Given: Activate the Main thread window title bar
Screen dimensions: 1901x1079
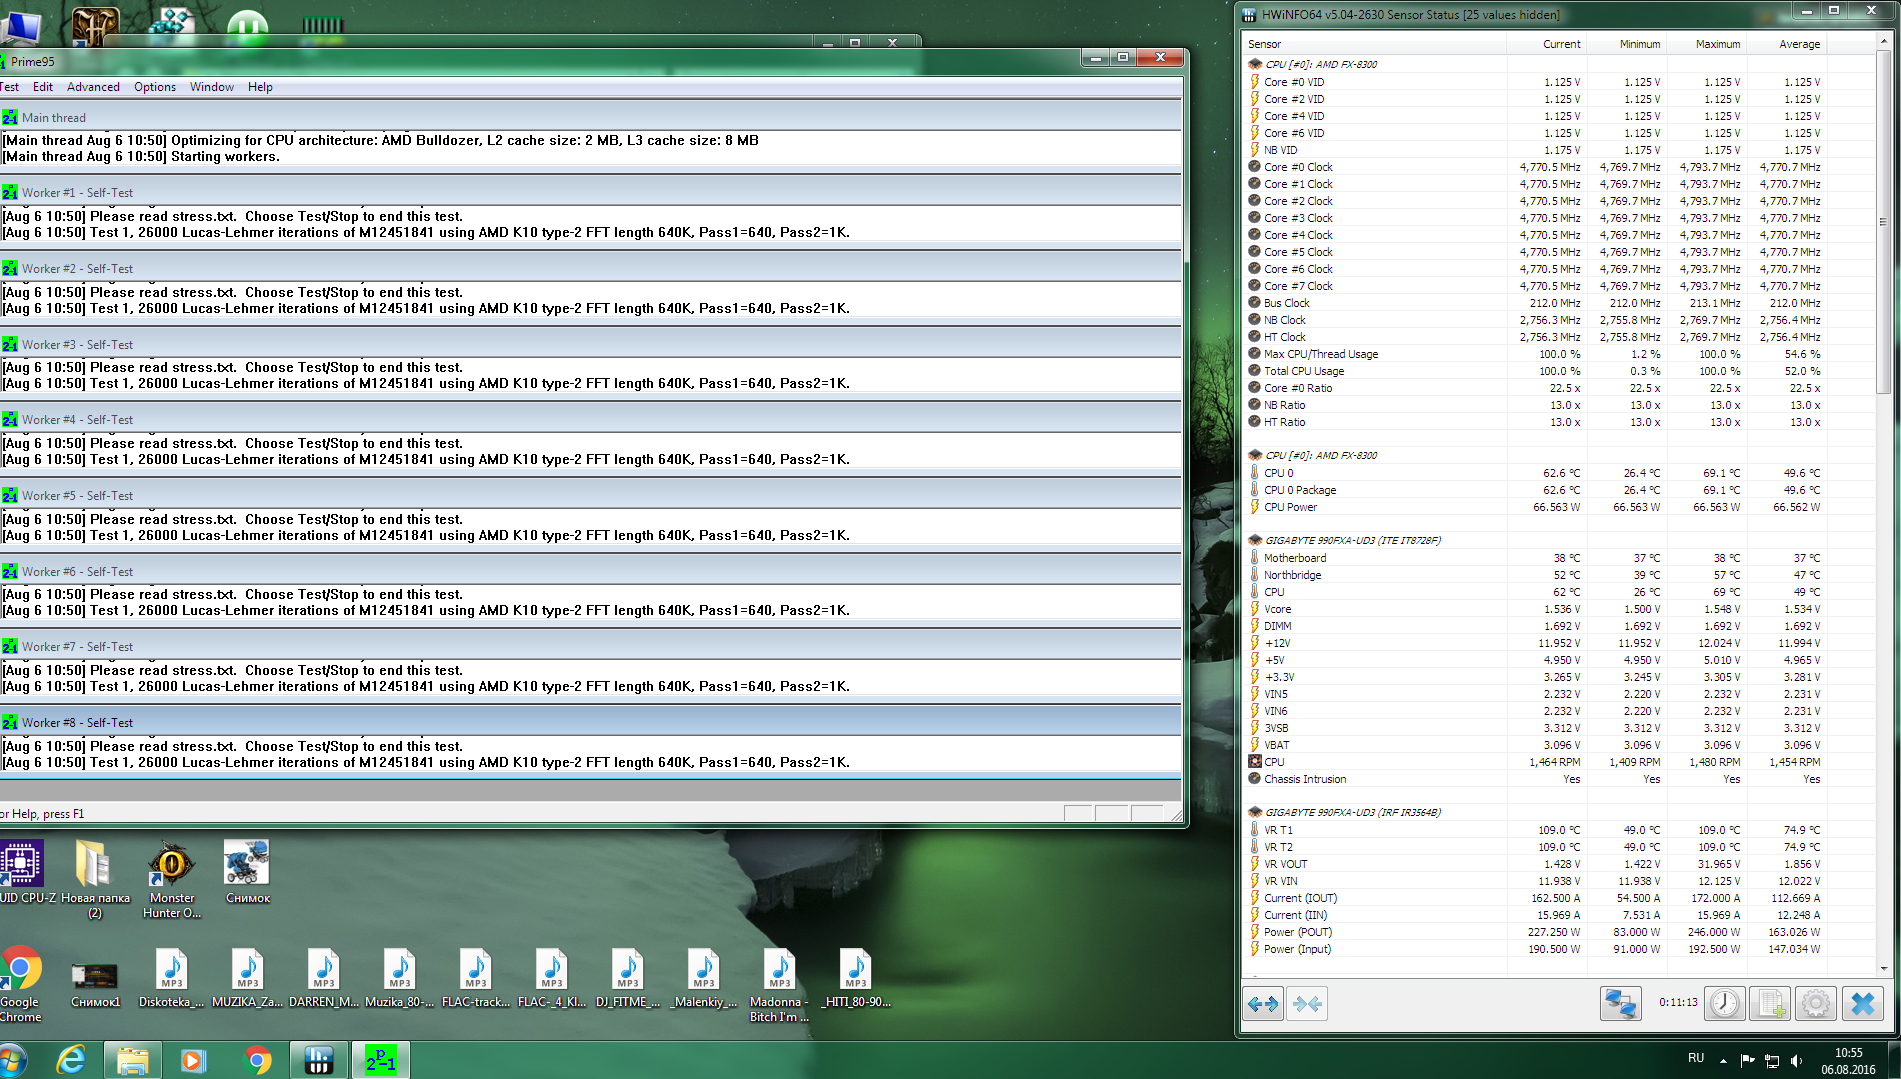Looking at the screenshot, I should click(590, 117).
